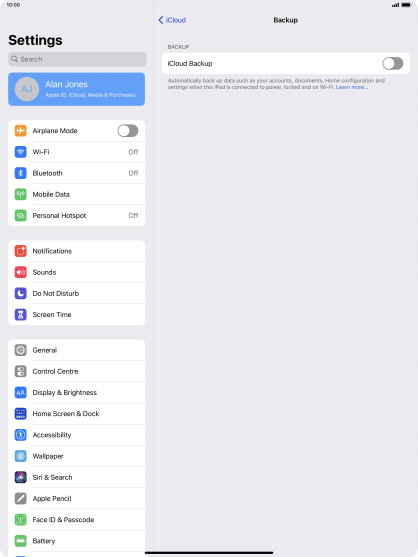Follow the Learn more link
The width and height of the screenshot is (418, 557).
coord(352,87)
